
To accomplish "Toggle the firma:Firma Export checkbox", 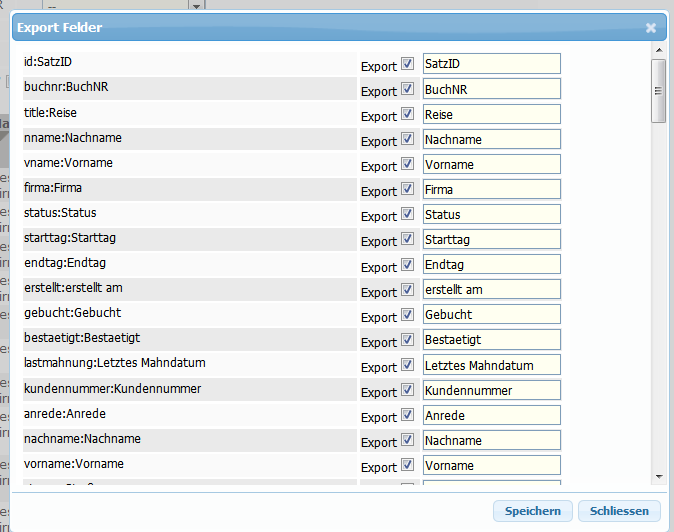I will click(408, 189).
